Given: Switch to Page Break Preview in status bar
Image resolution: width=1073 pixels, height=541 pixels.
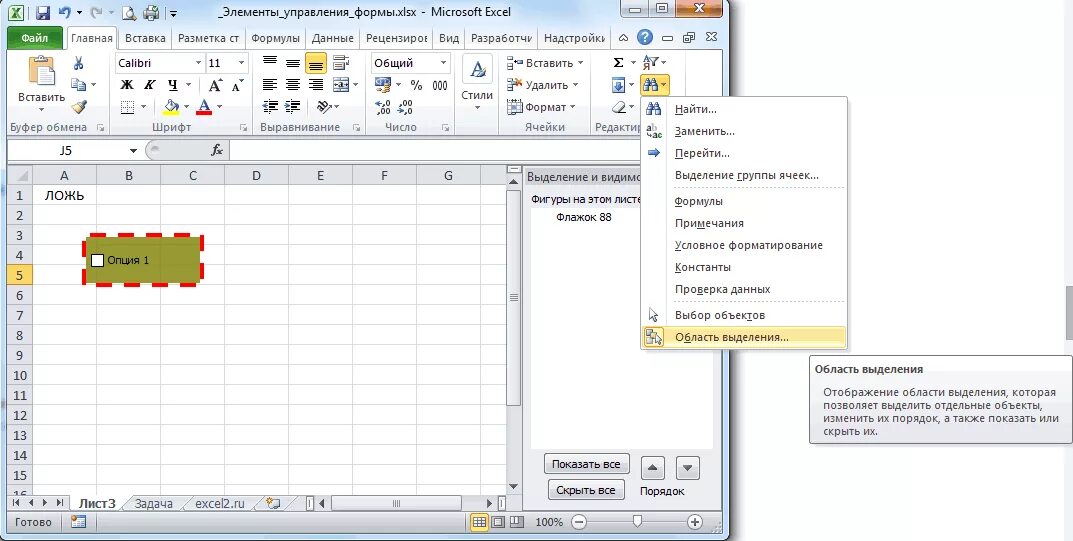Looking at the screenshot, I should point(517,522).
